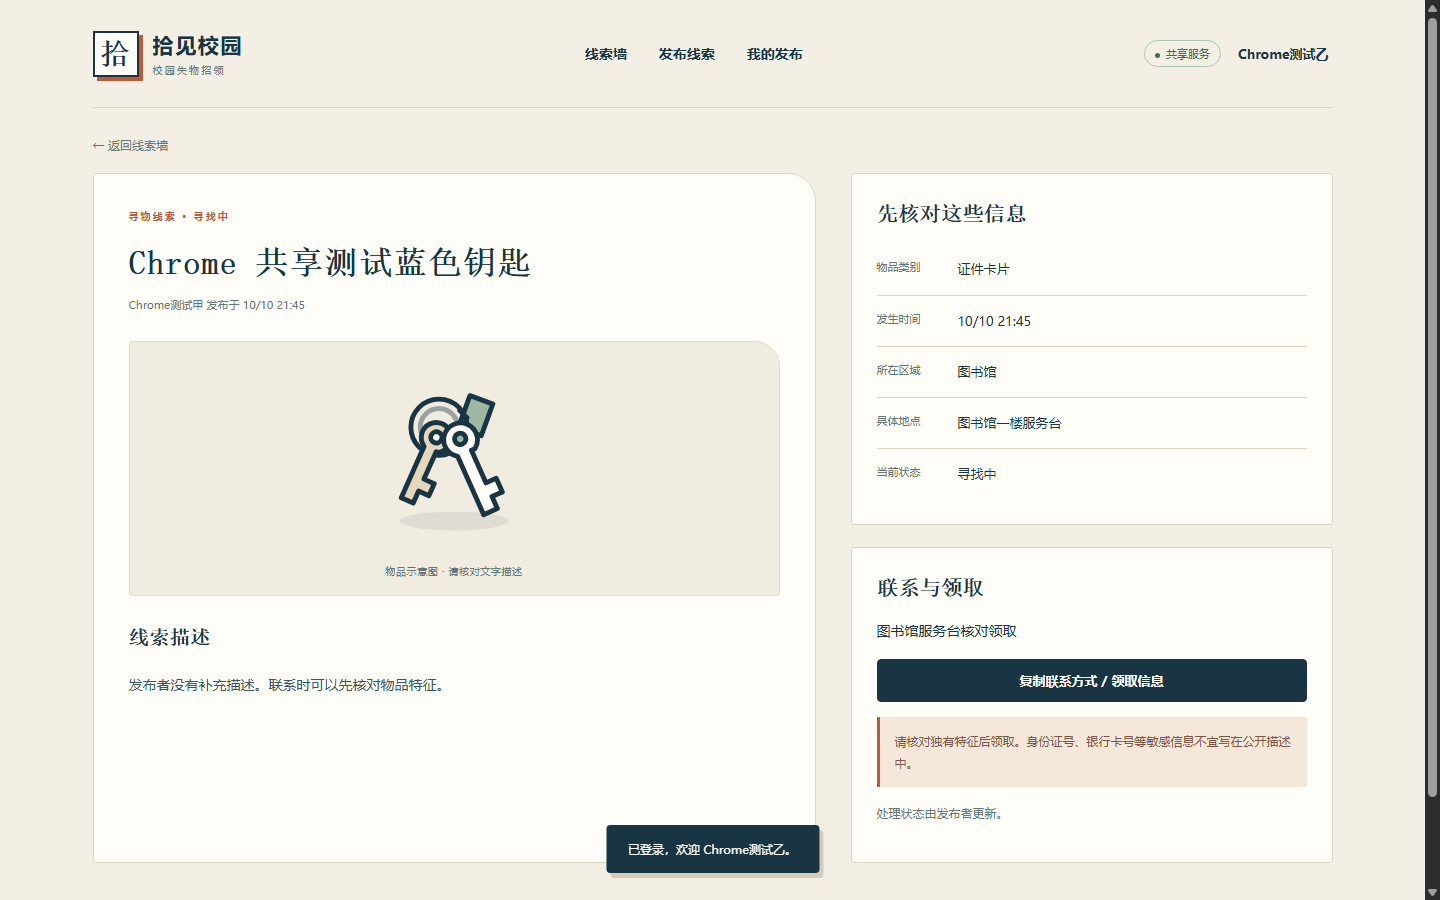Click the 证件卡片 category value

(983, 269)
